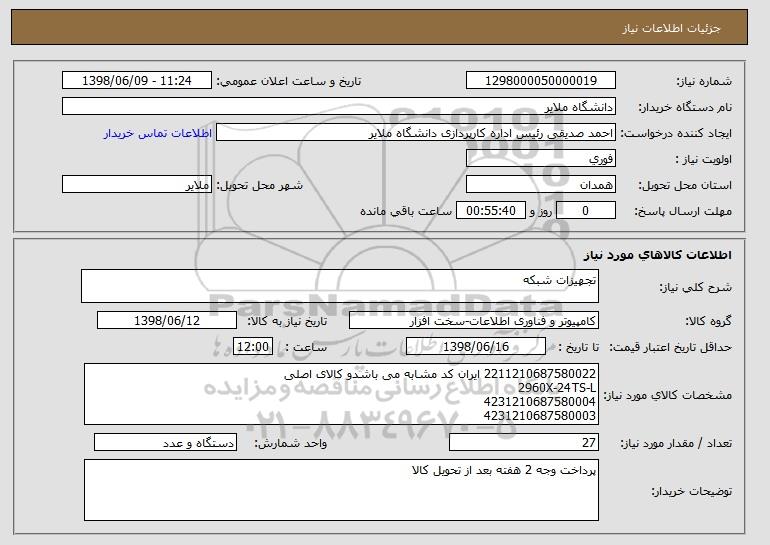Click the announcement date field 1398/06/09 - 11:24

pos(137,81)
